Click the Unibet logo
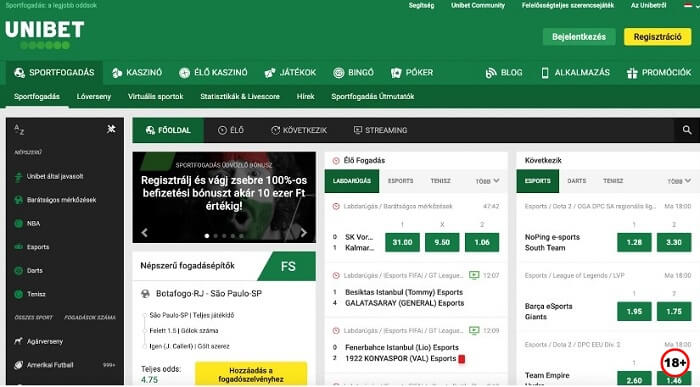 (44, 35)
